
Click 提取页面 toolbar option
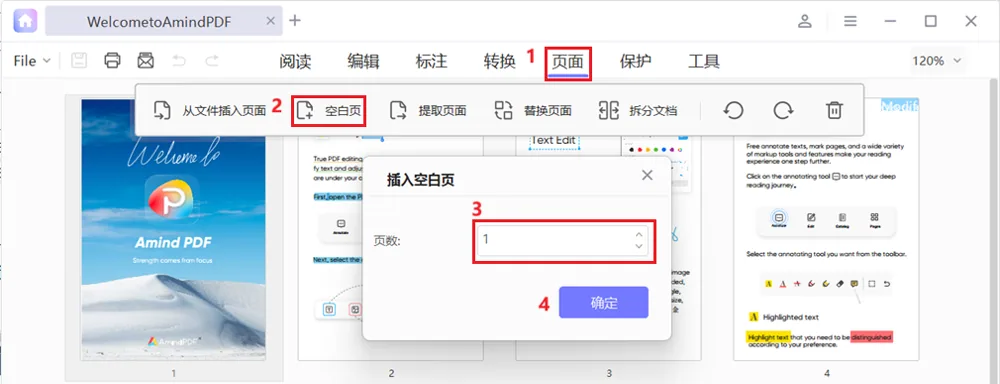click(x=428, y=110)
